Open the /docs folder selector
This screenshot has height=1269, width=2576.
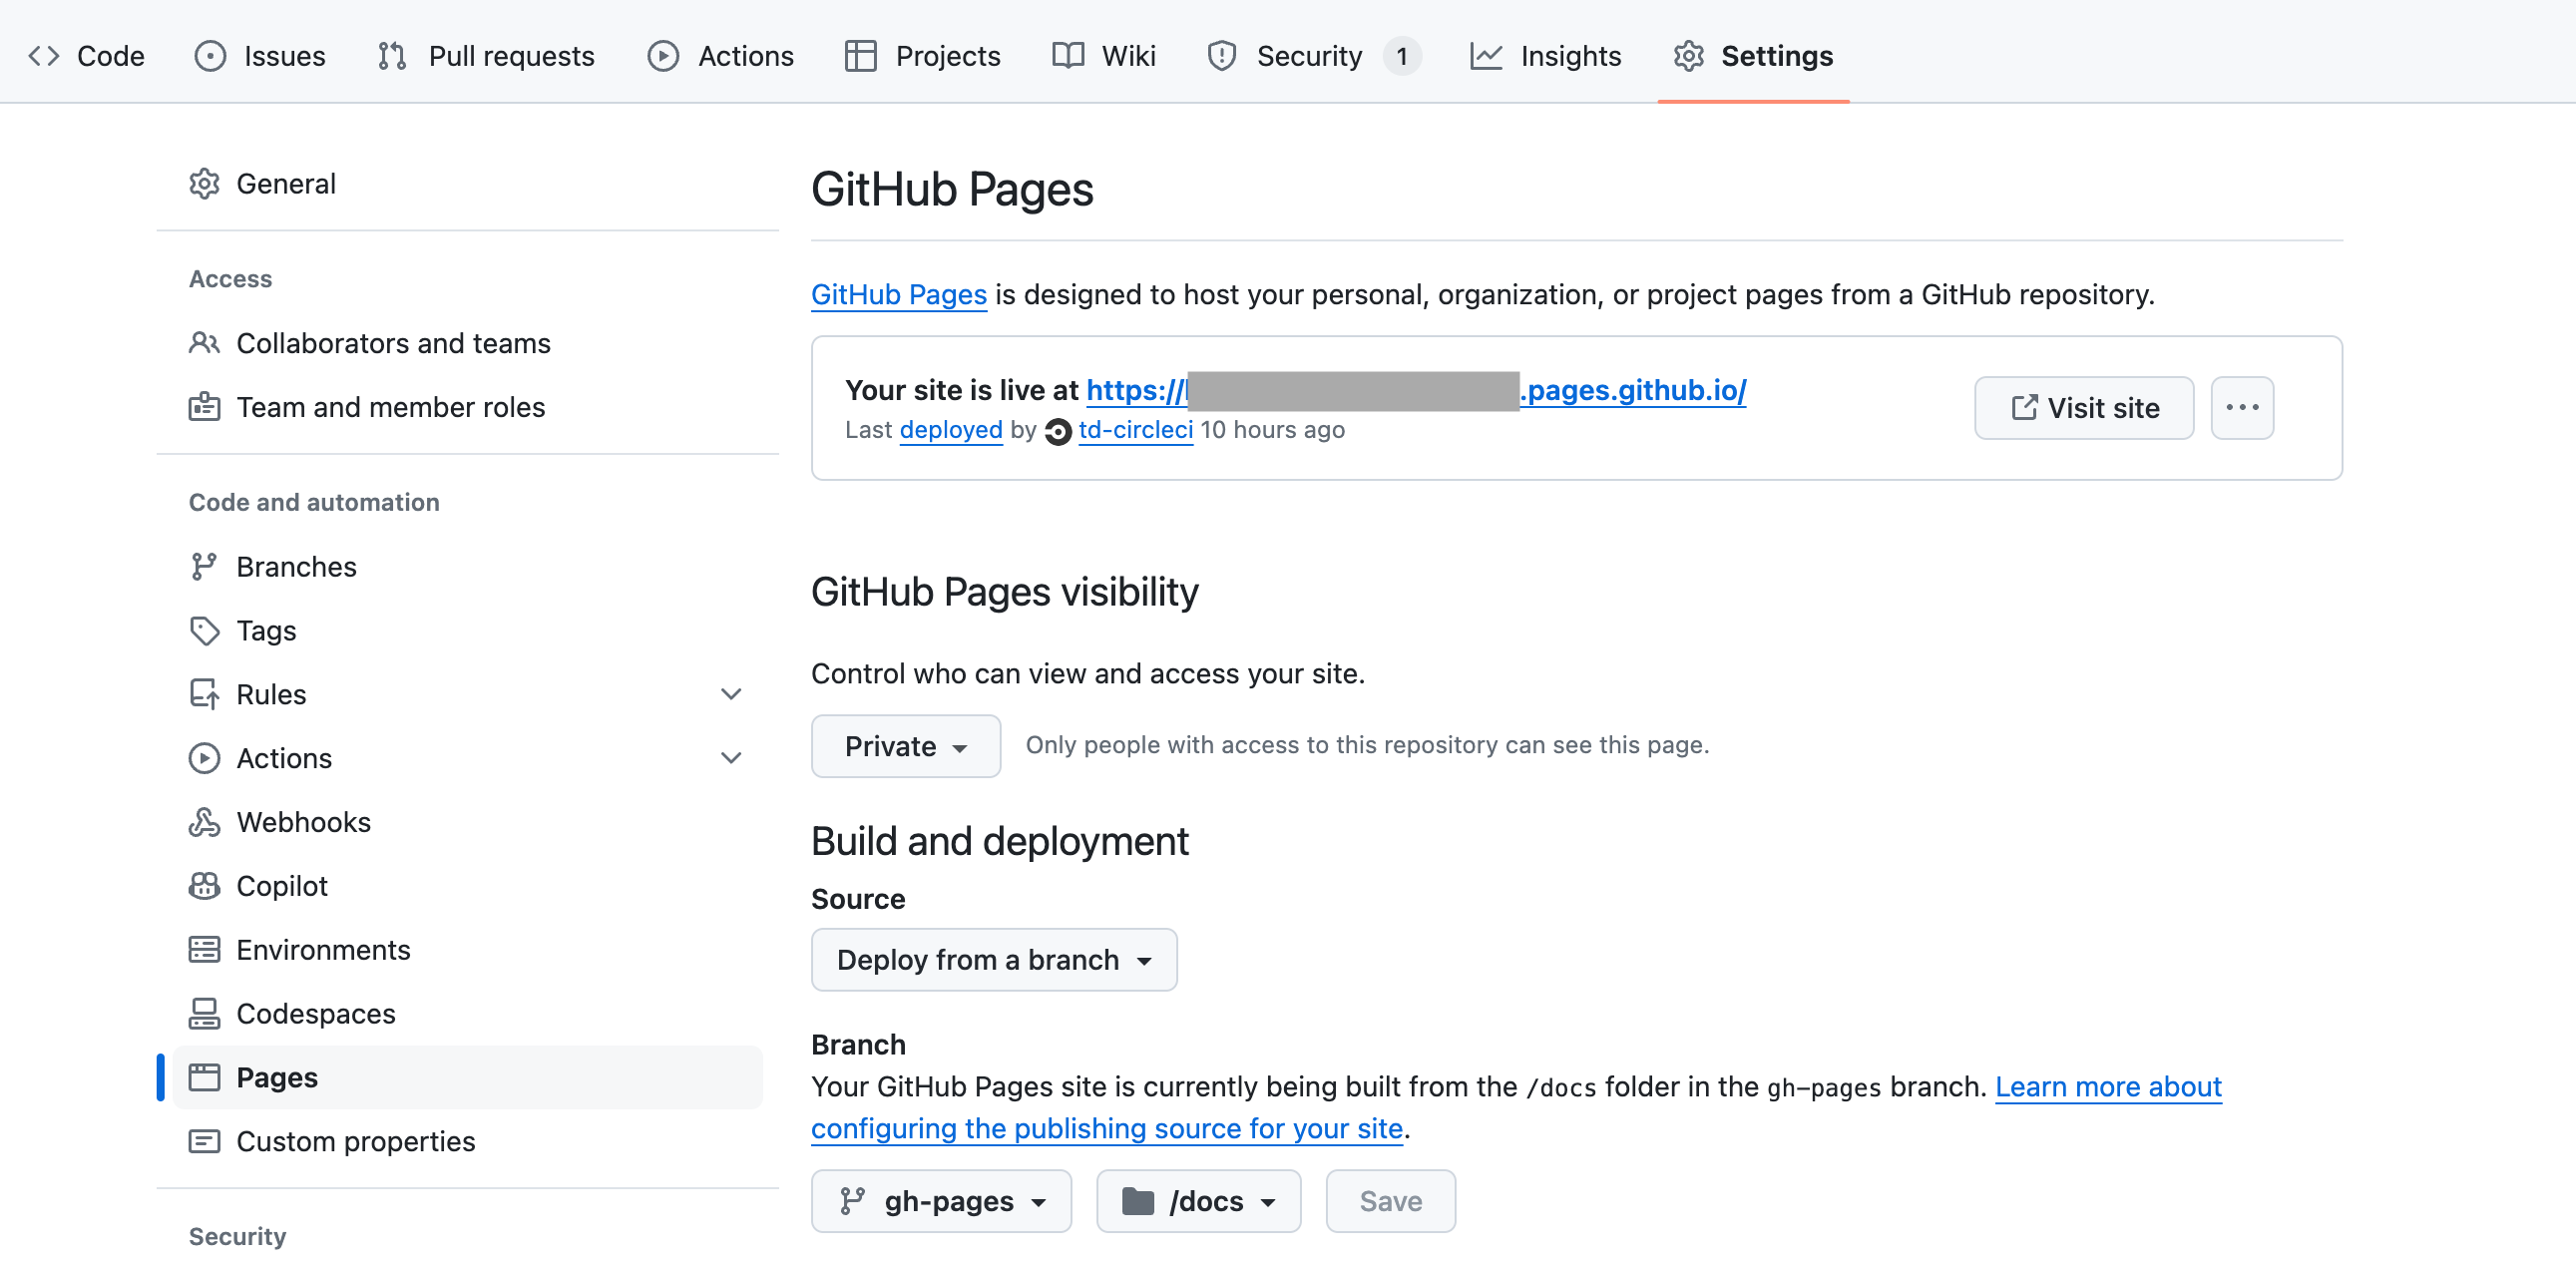1197,1201
